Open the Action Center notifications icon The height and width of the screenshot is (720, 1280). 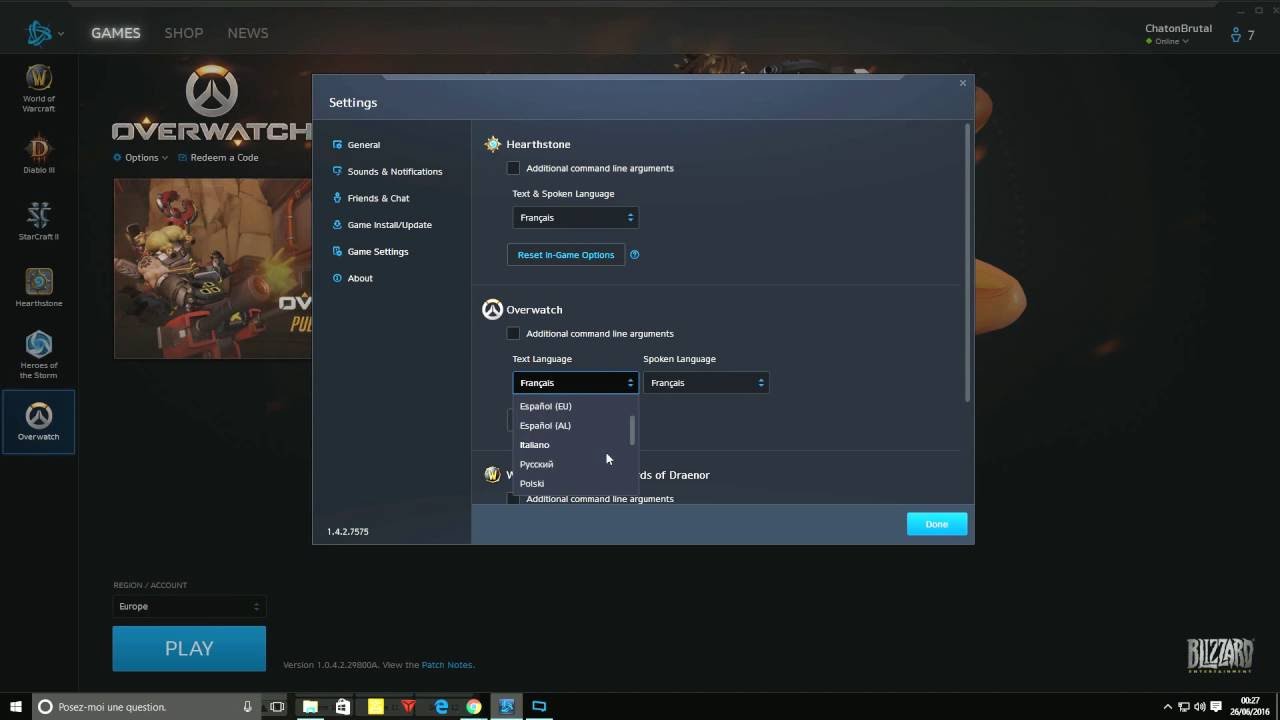(x=1216, y=707)
